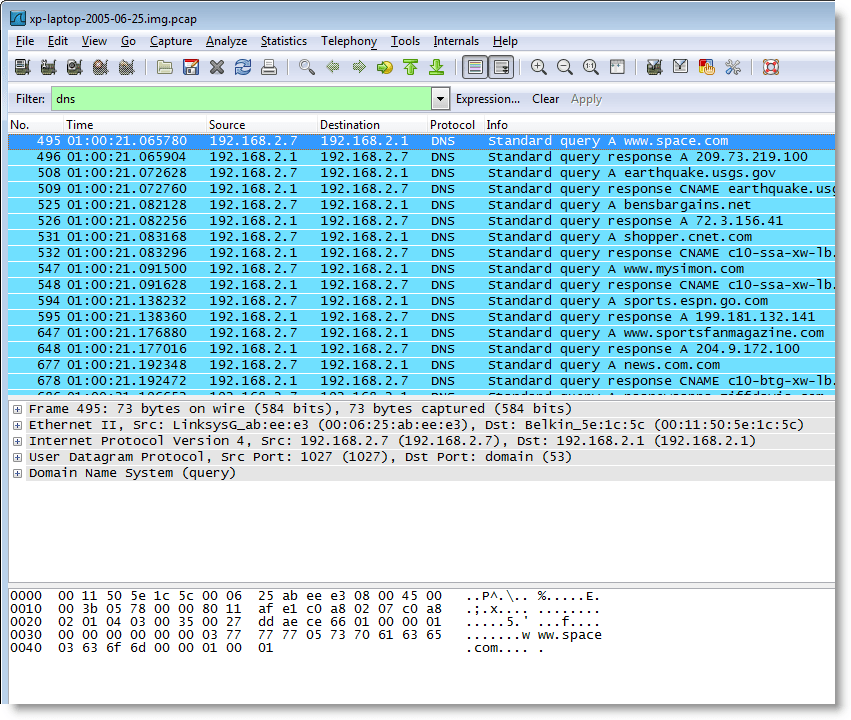Sort packets by the Protocol column header
Viewport: 851px width, 720px height.
click(452, 125)
